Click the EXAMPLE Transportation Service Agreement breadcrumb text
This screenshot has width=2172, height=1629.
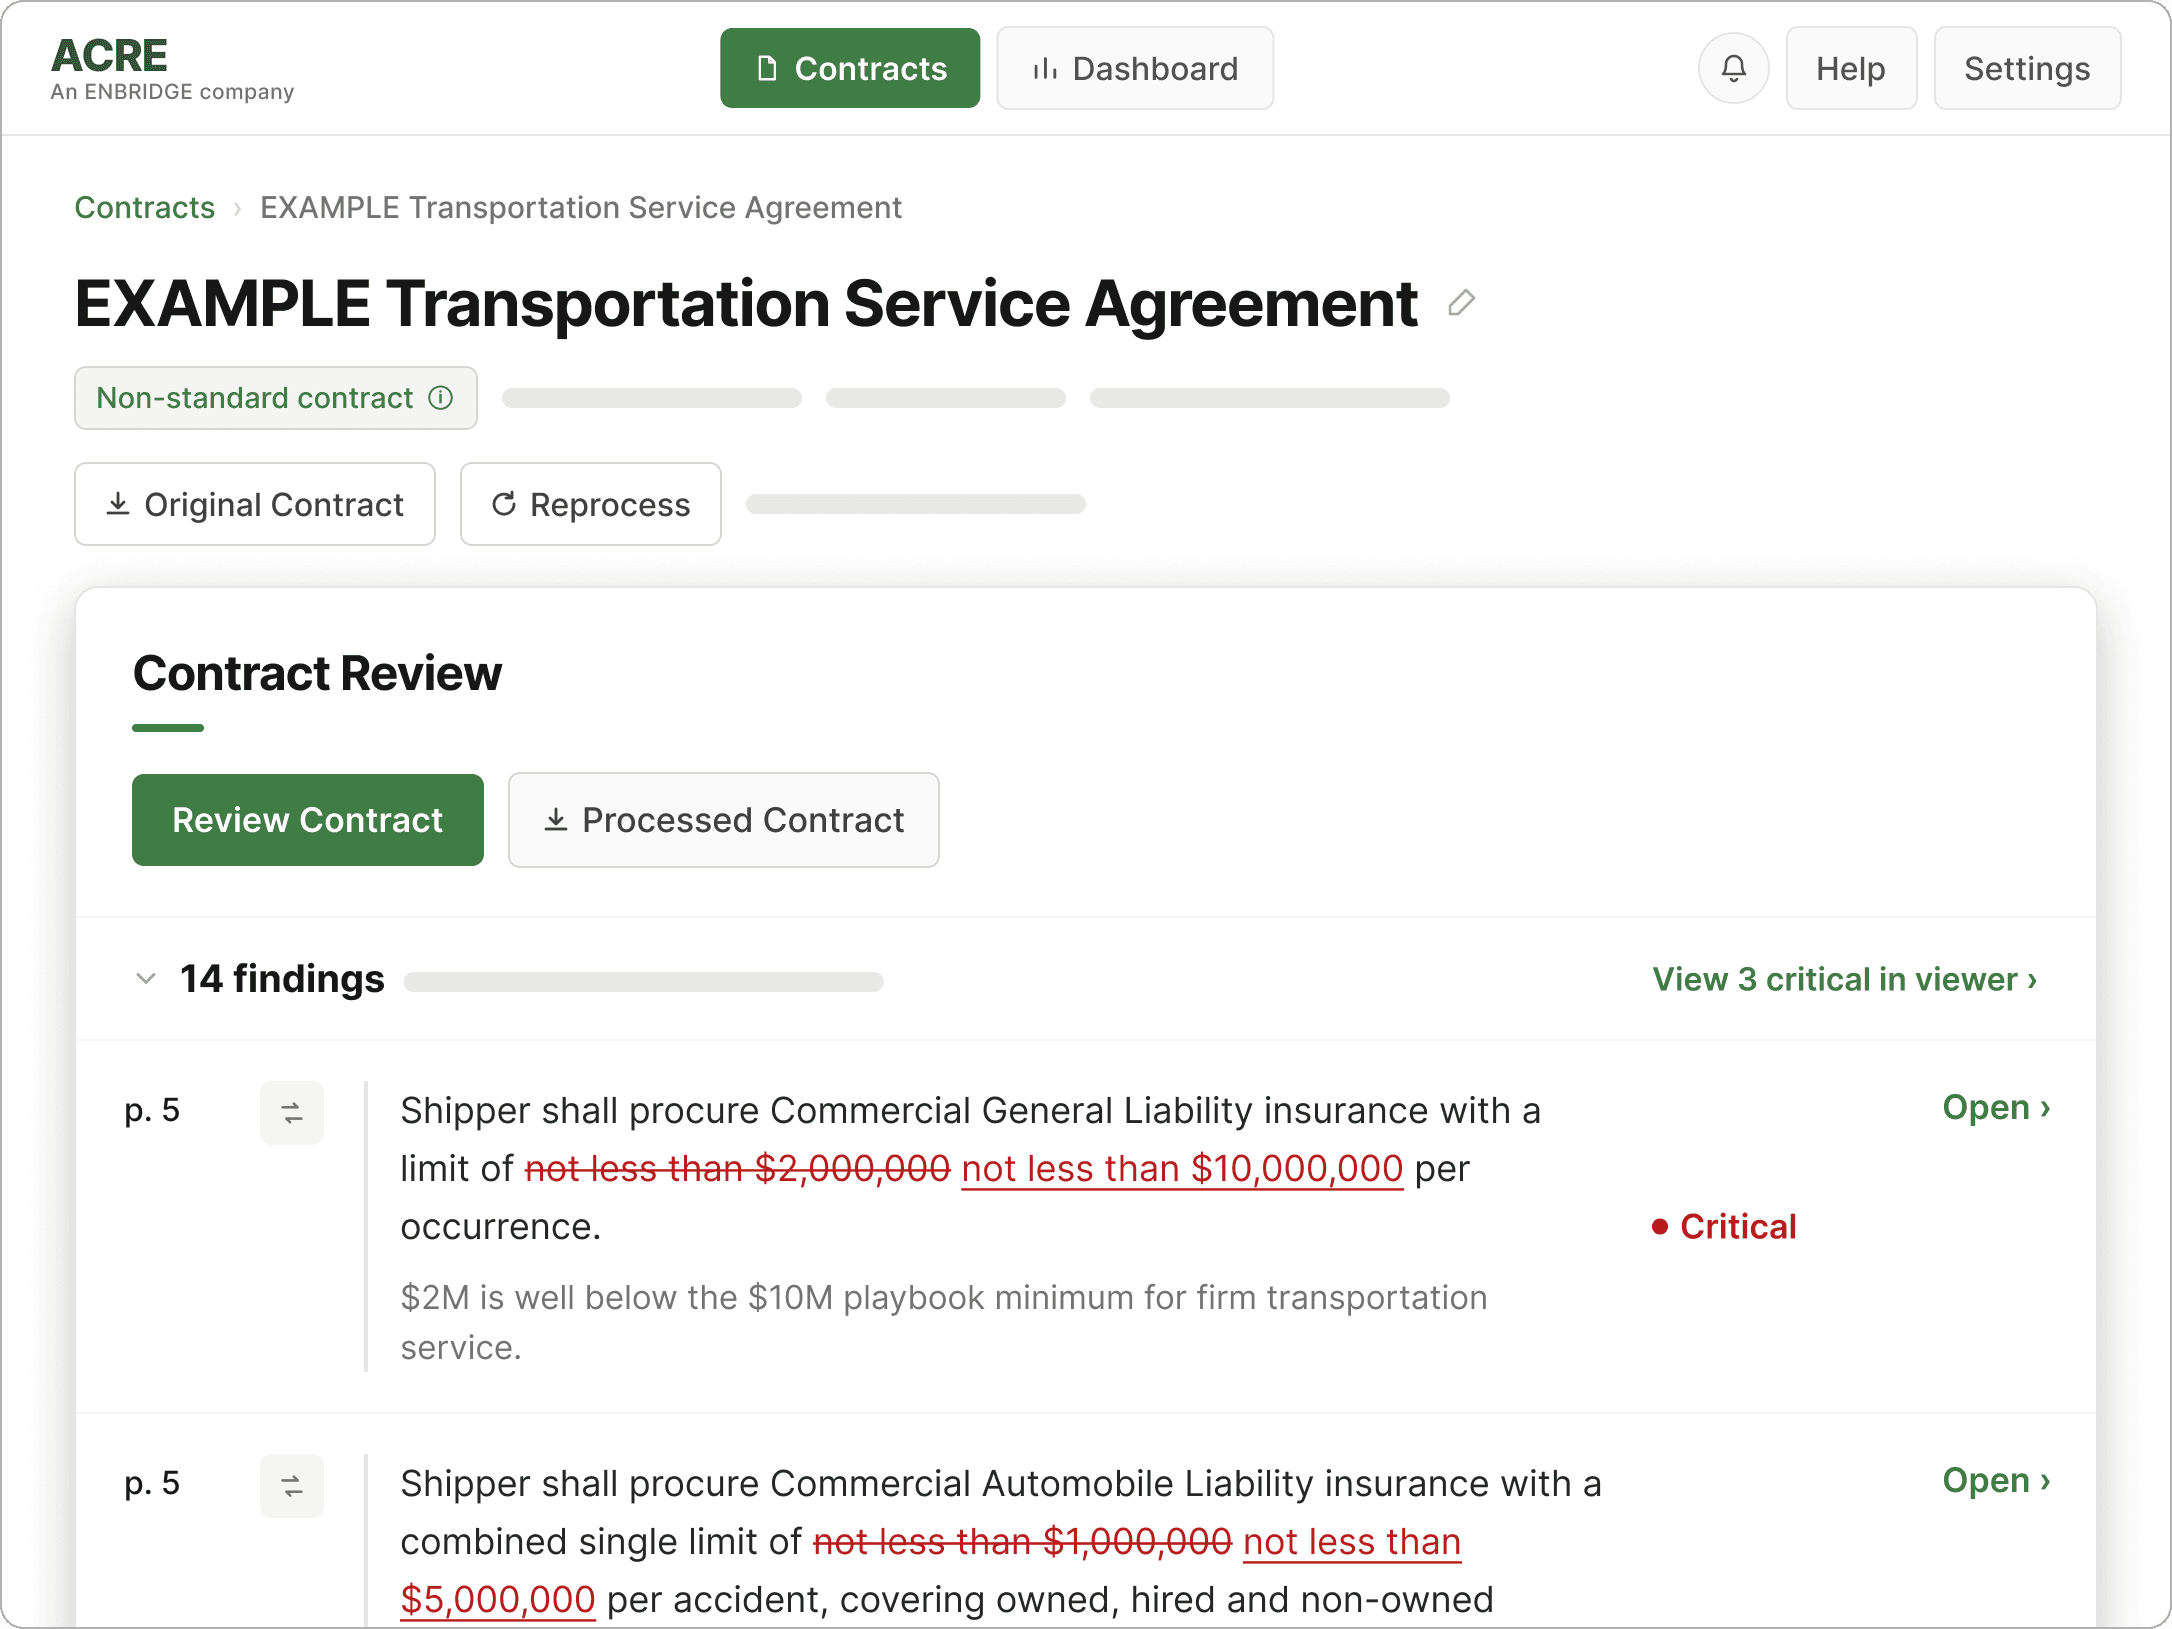581,207
